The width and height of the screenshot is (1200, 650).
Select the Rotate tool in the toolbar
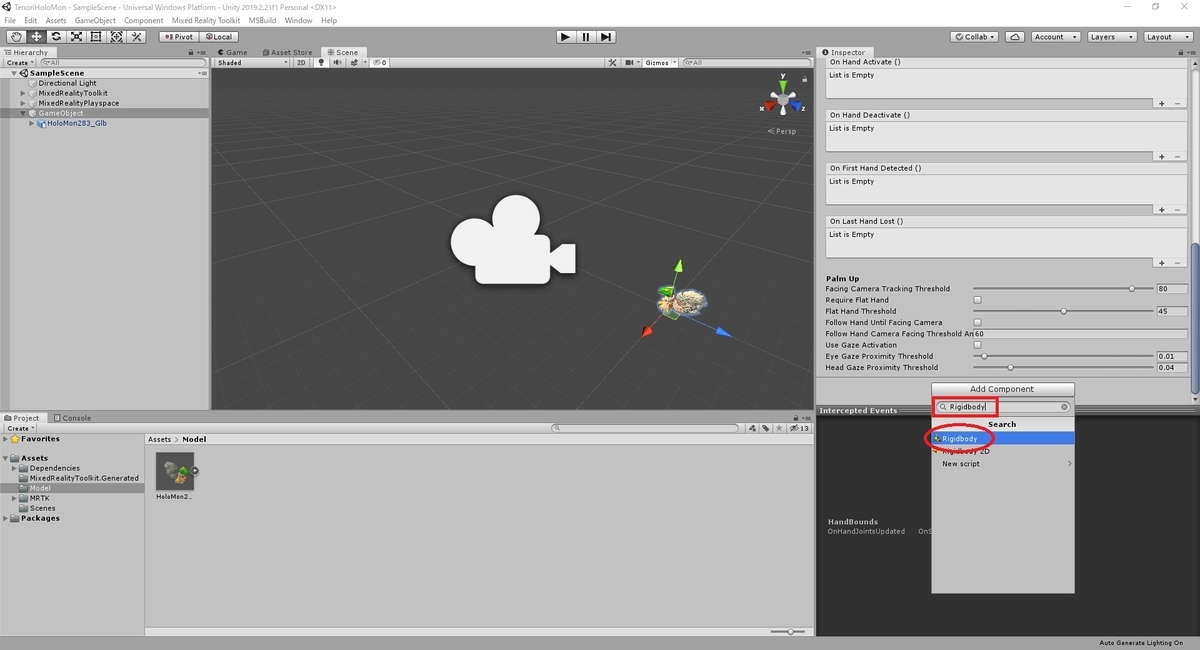point(56,37)
